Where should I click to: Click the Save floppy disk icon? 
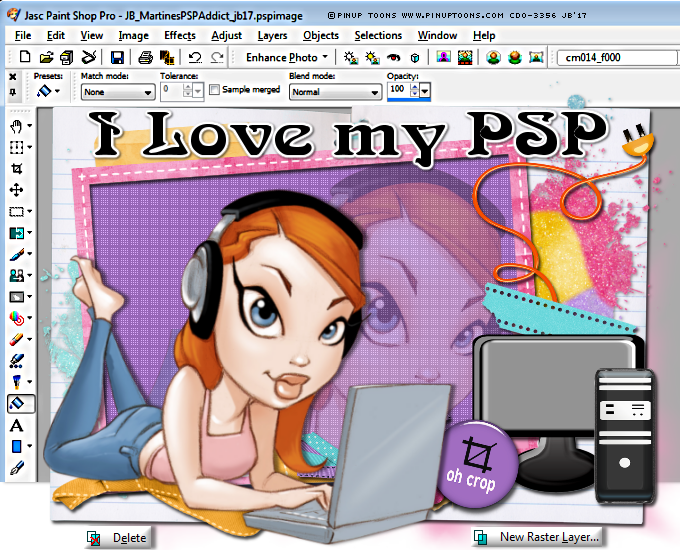117,58
